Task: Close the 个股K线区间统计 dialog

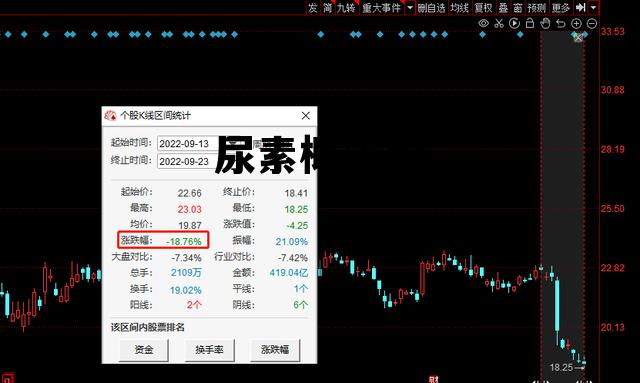Action: [x=306, y=116]
